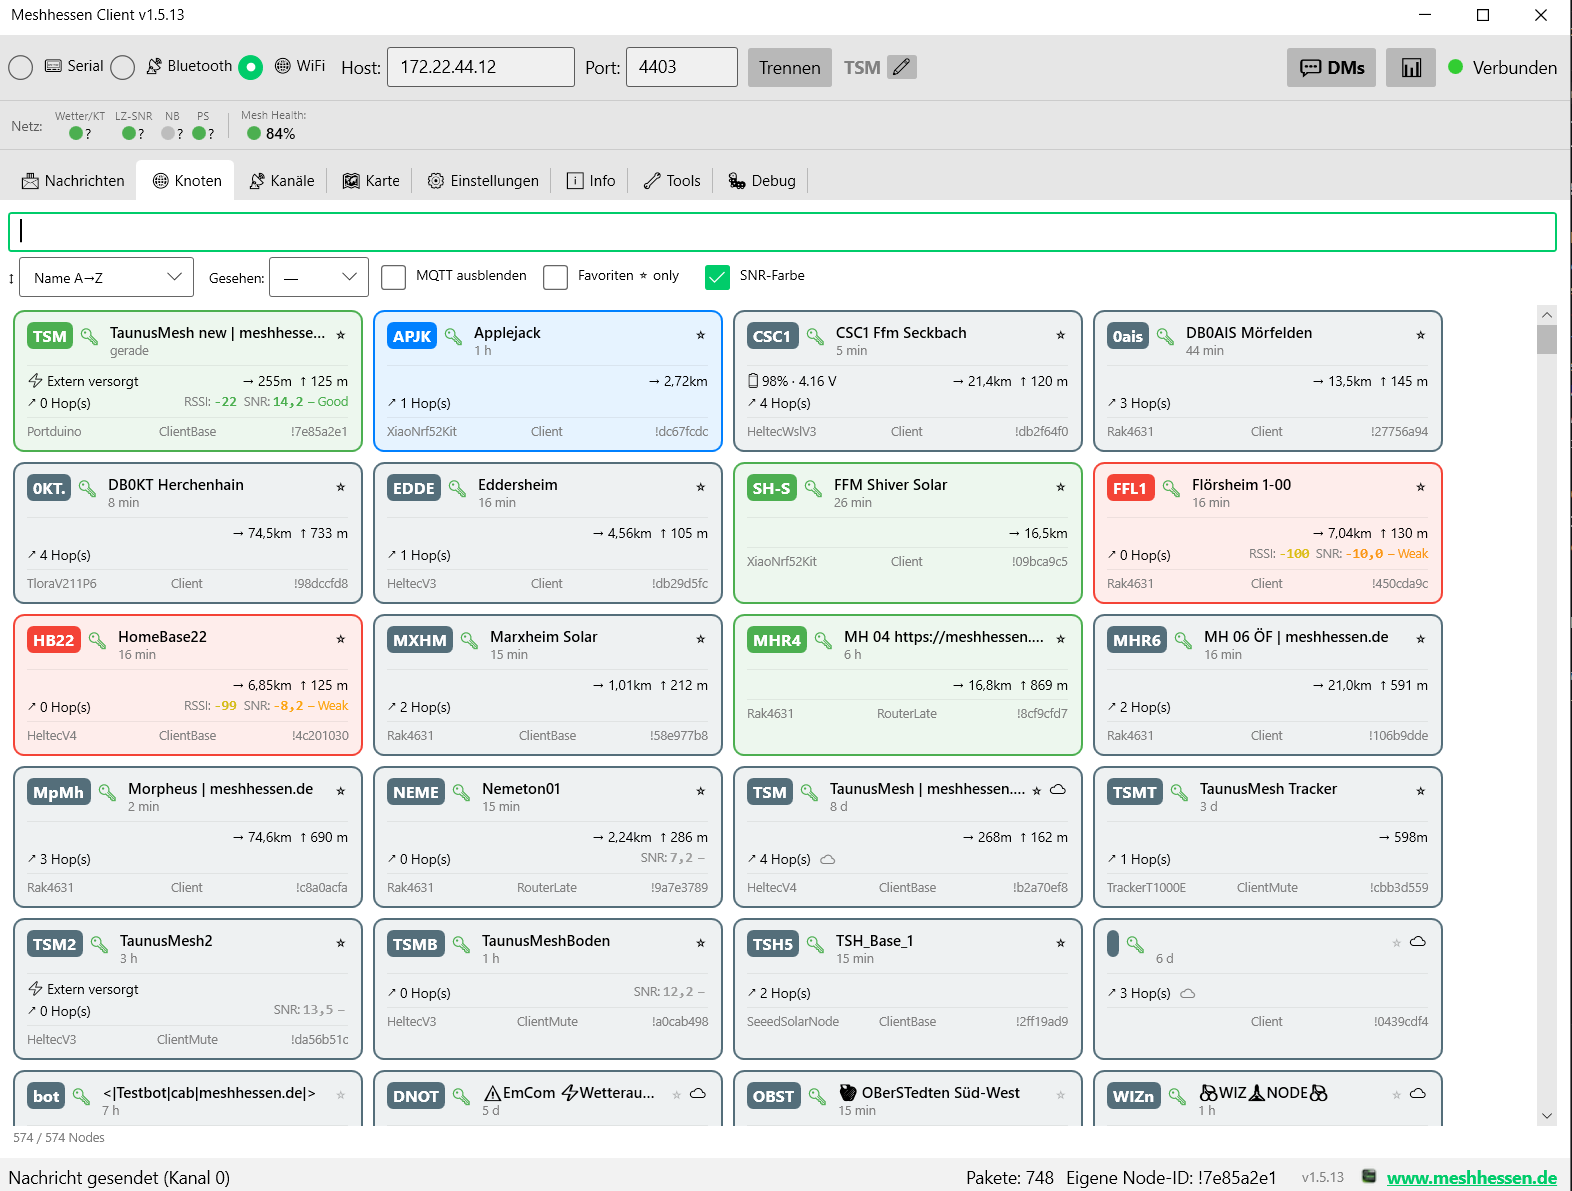1572x1191 pixels.
Task: Enable MQTT ausblenden checkbox
Action: pos(394,277)
